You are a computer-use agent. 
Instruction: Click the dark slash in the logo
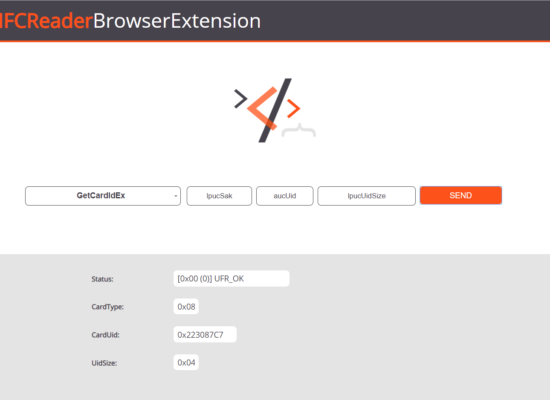(275, 110)
